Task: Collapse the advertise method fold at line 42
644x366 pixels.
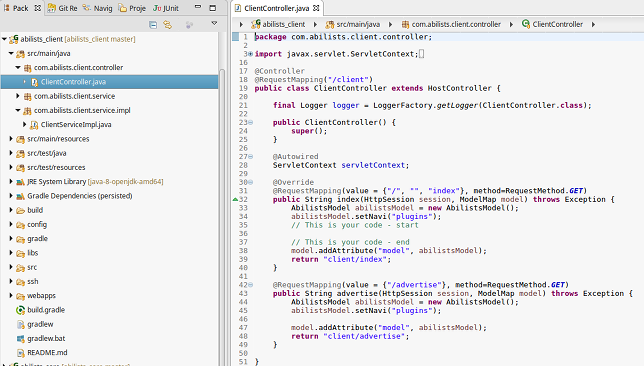Action: (x=250, y=285)
